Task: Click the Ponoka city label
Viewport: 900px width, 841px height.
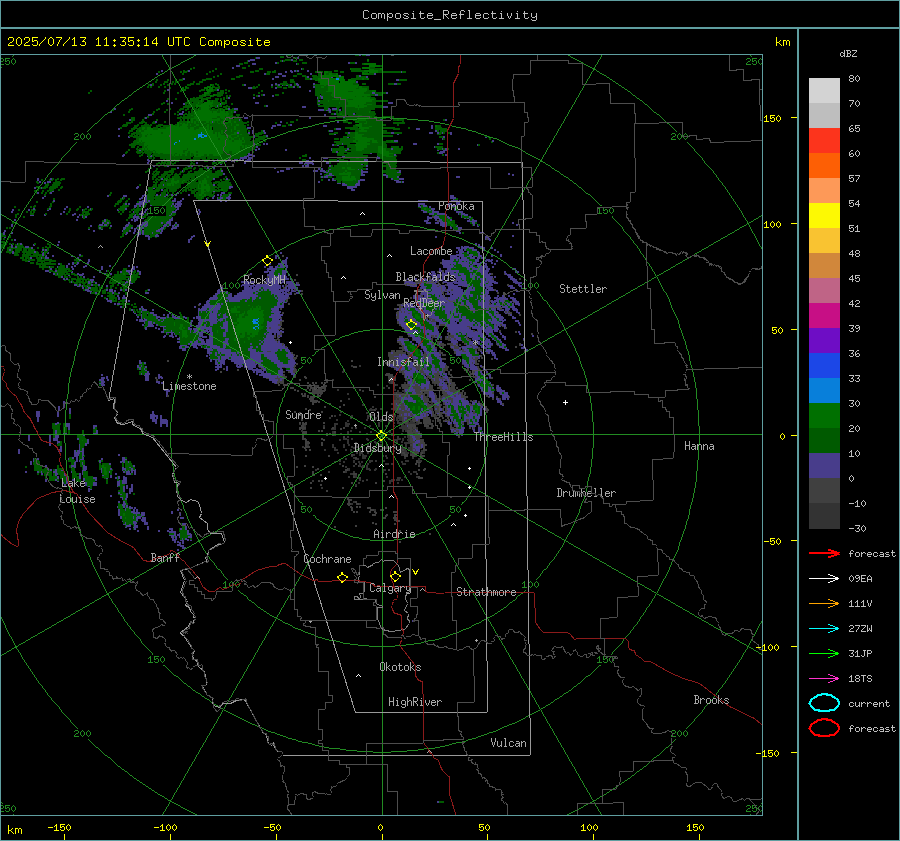Action: click(x=456, y=206)
